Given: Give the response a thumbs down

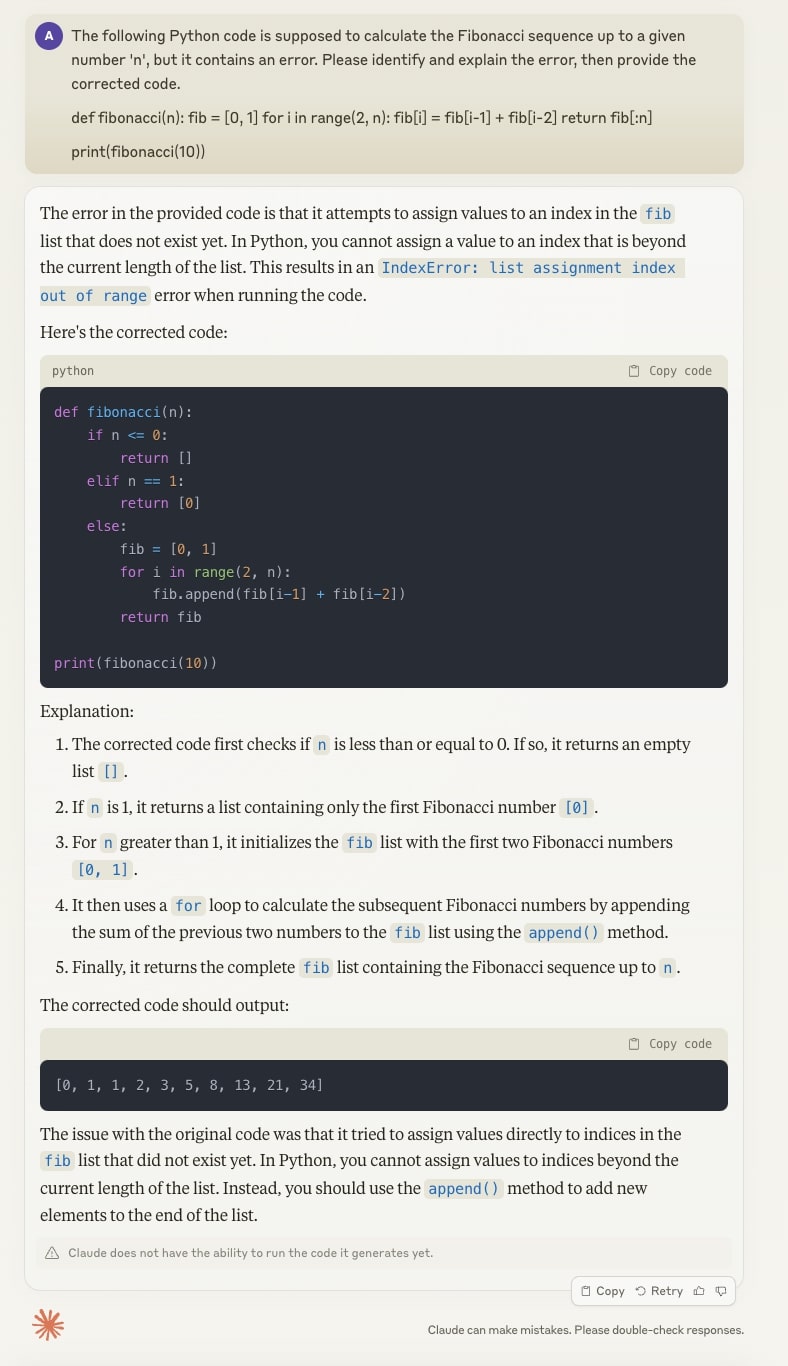Looking at the screenshot, I should point(721,1291).
